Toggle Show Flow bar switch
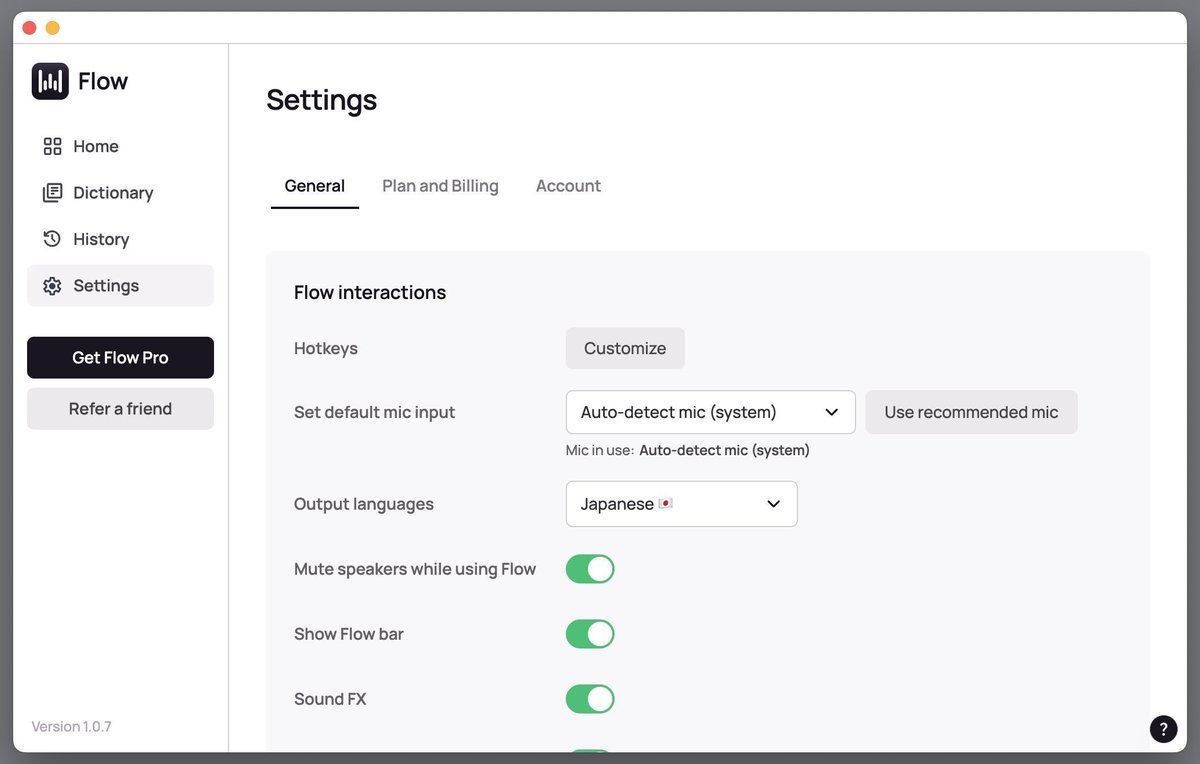The width and height of the screenshot is (1200, 764). [590, 634]
